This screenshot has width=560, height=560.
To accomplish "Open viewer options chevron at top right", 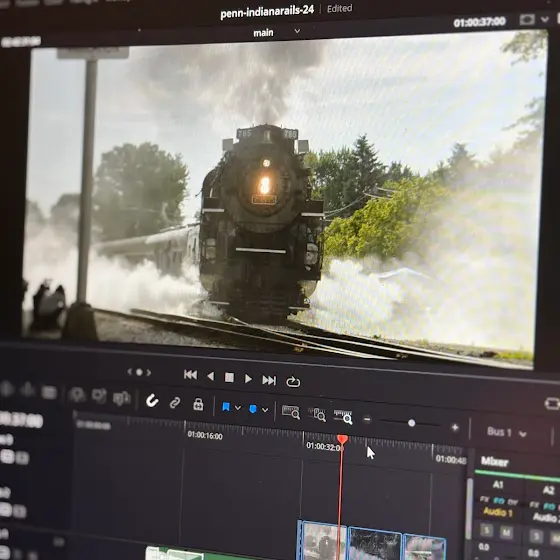I will (x=545, y=19).
